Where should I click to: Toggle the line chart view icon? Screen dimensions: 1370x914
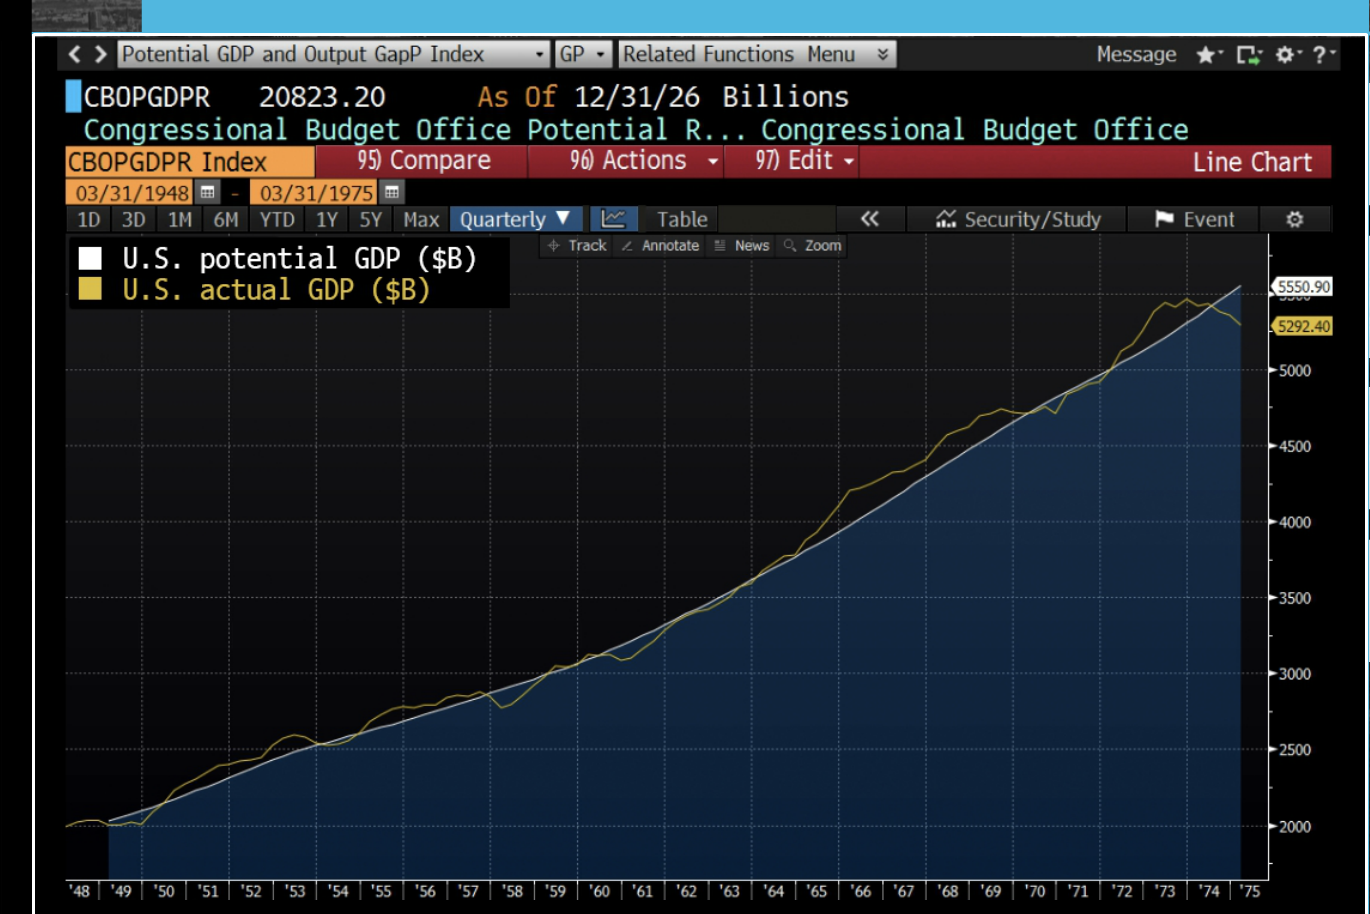614,219
